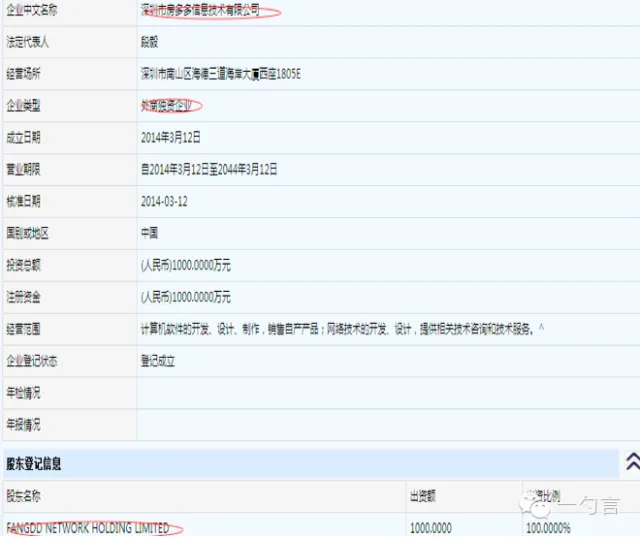Click the 企业登记状态 label

coord(32,361)
